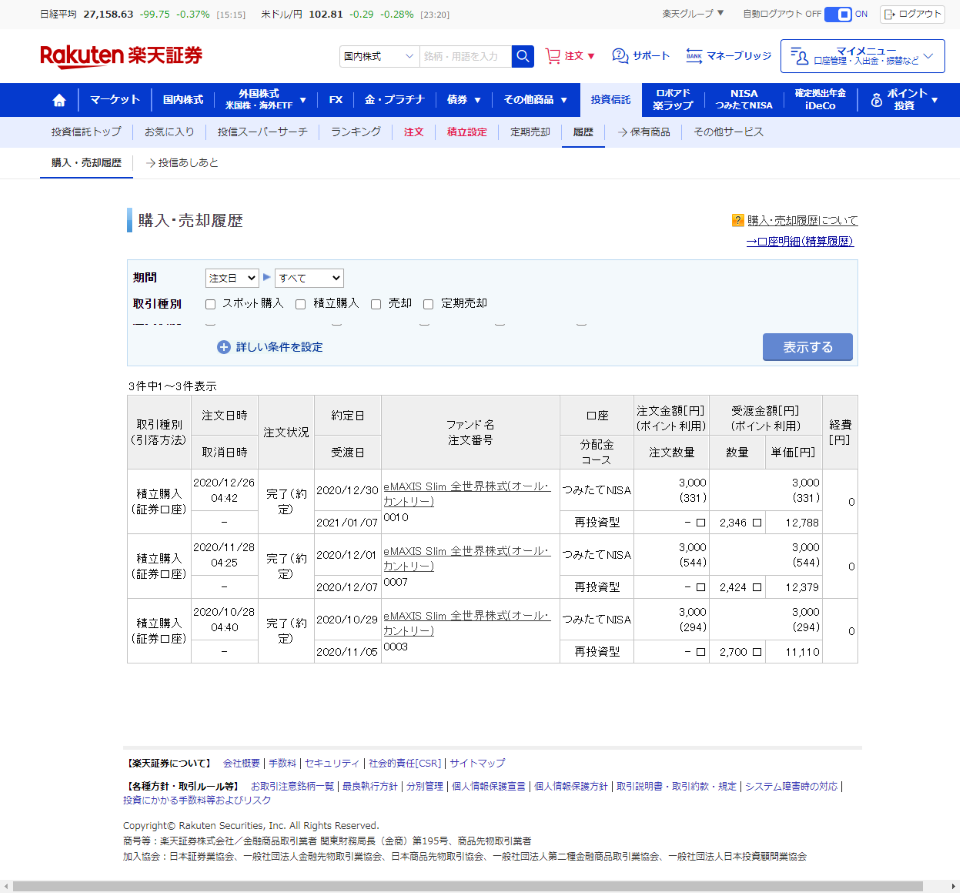
Task: Open the FX navigation tab
Action: (336, 100)
